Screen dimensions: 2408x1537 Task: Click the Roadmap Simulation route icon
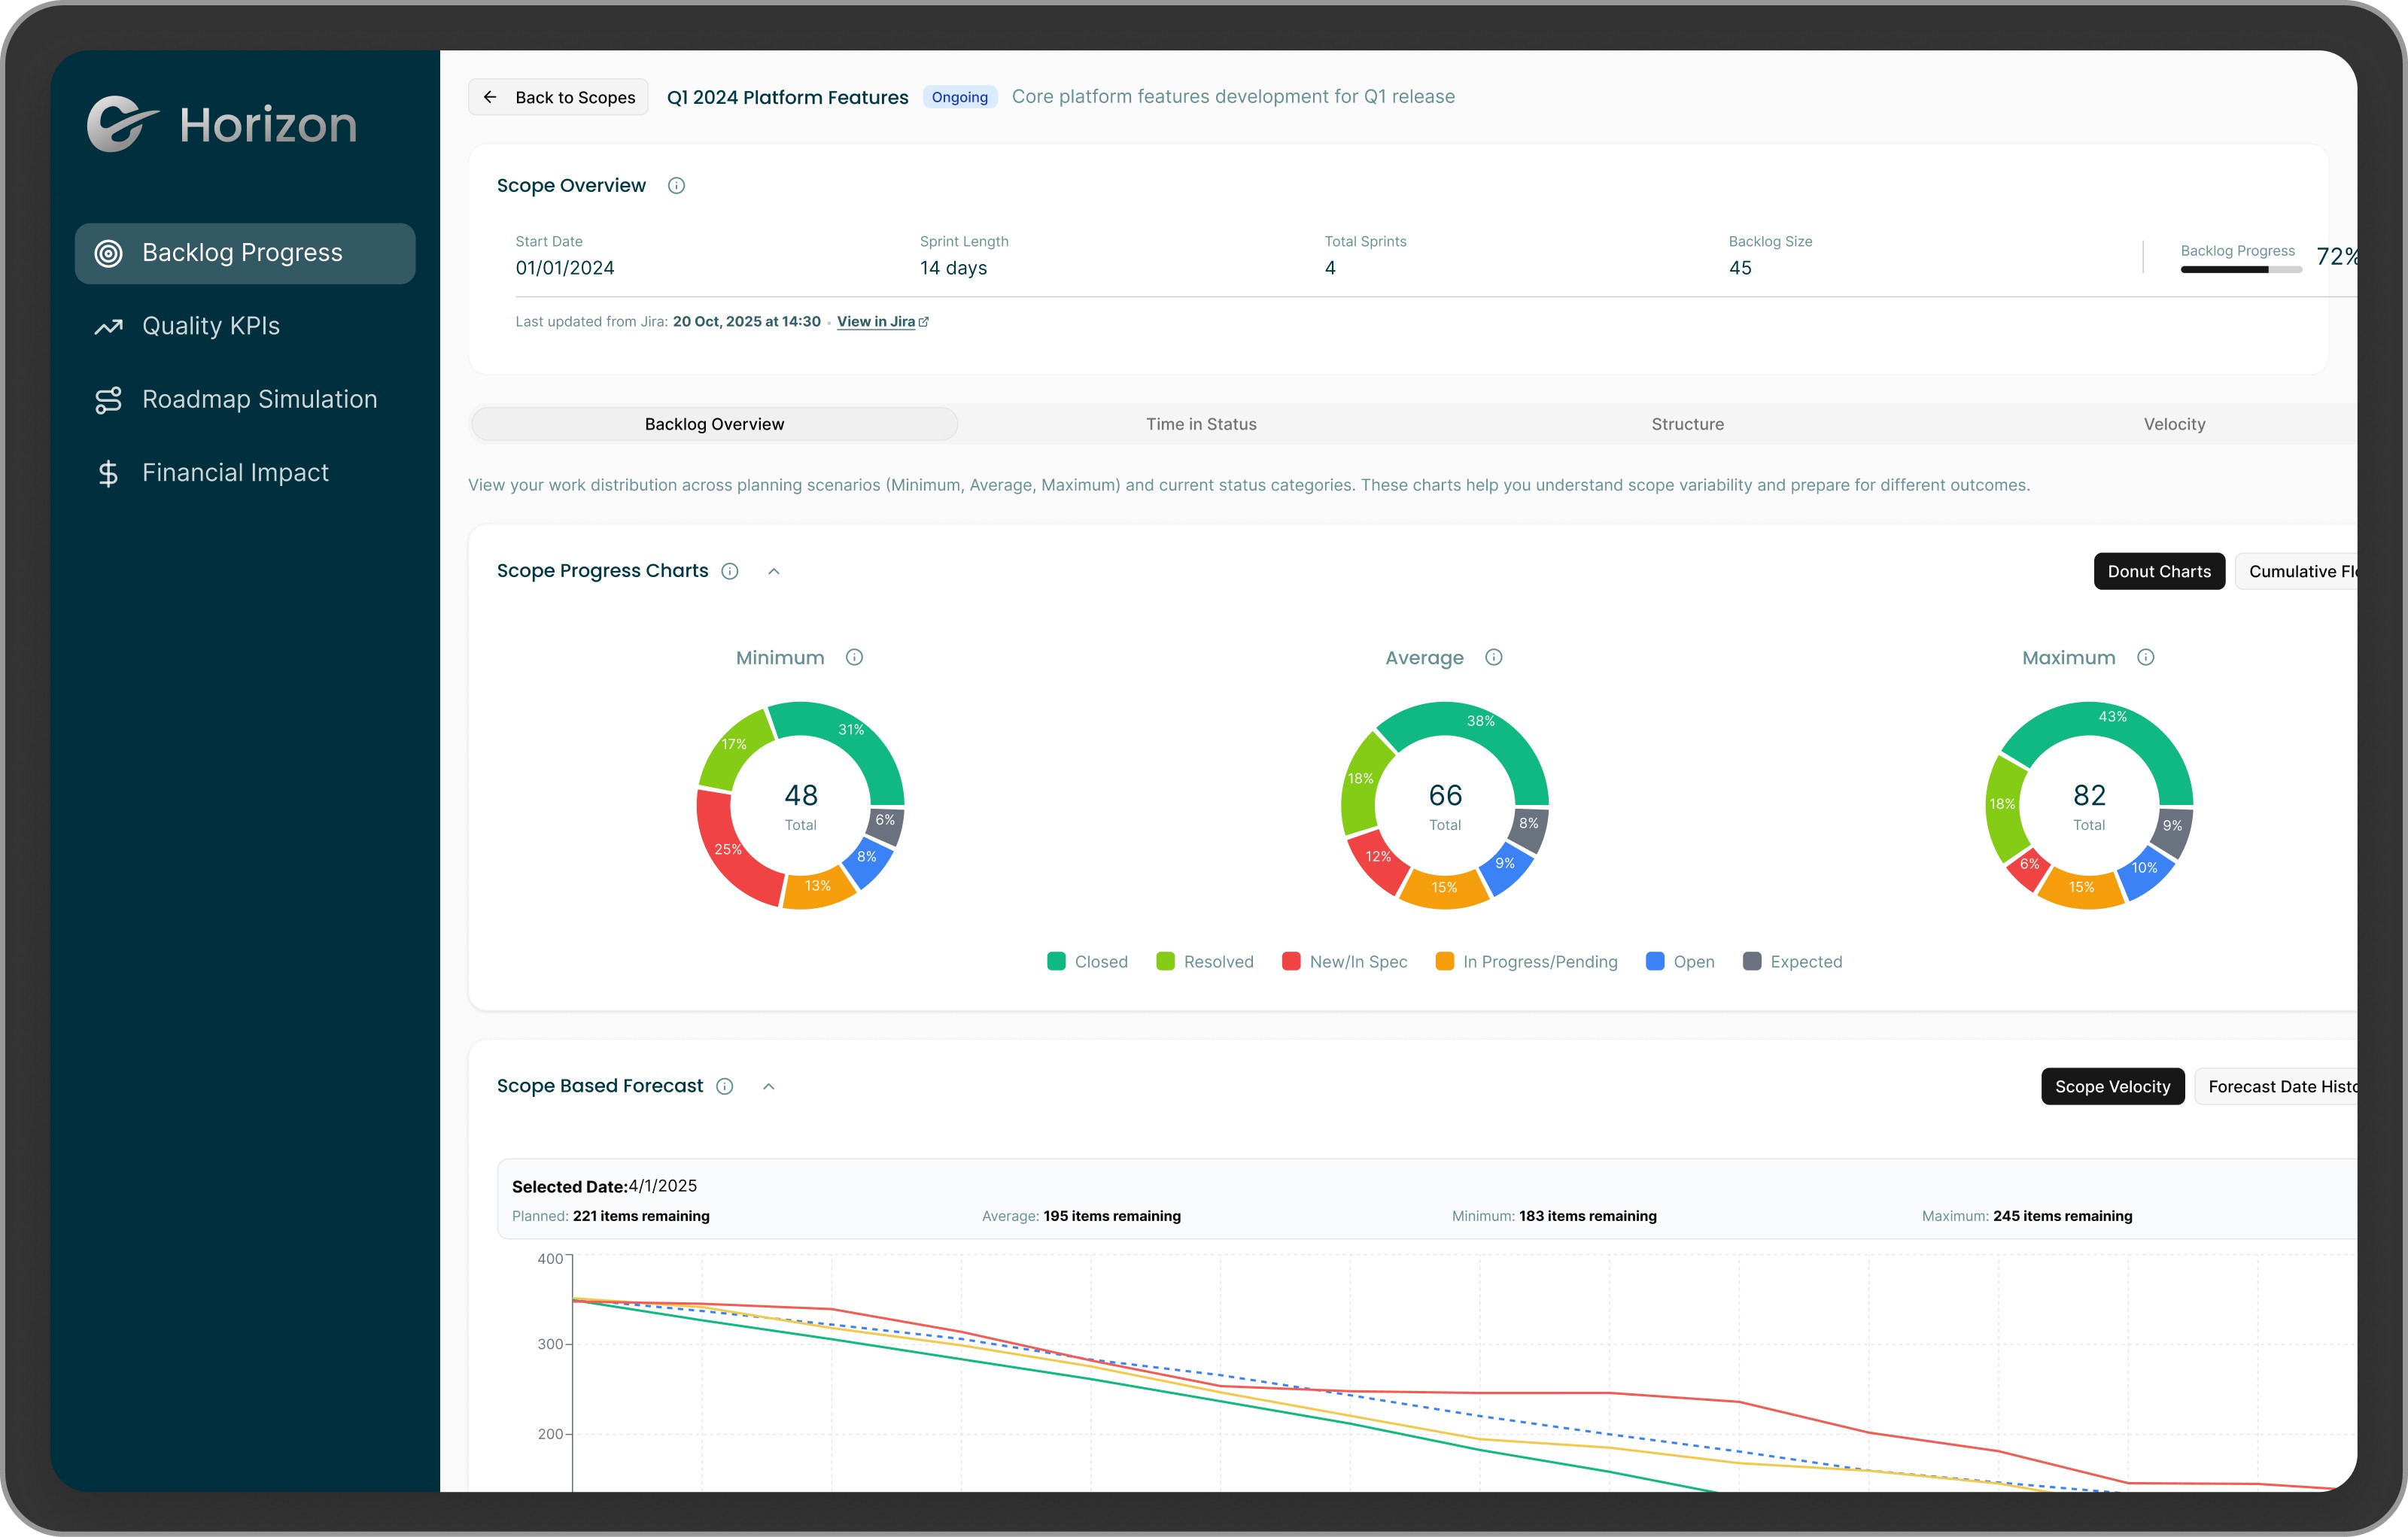[x=108, y=400]
